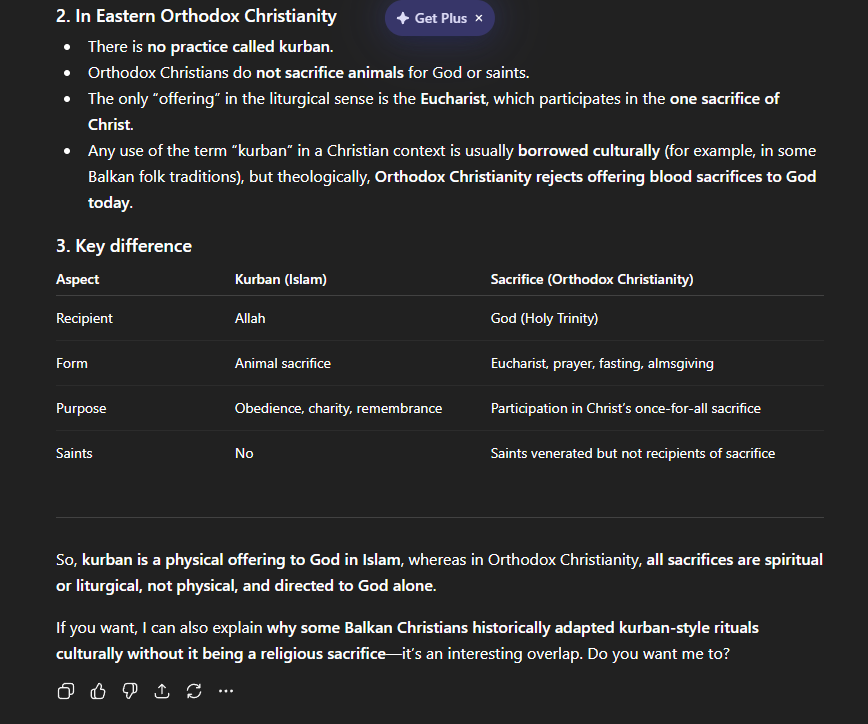
Task: Click "Saints venerated but not recipients" cell
Action: pyautogui.click(x=633, y=453)
